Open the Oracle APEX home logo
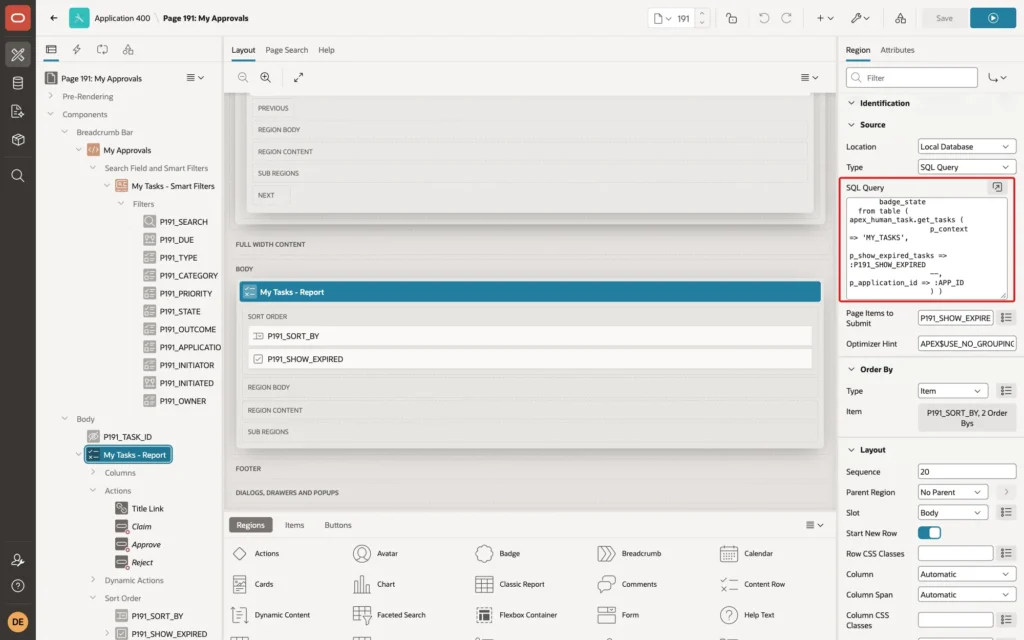Viewport: 1024px width, 640px height. pyautogui.click(x=18, y=18)
